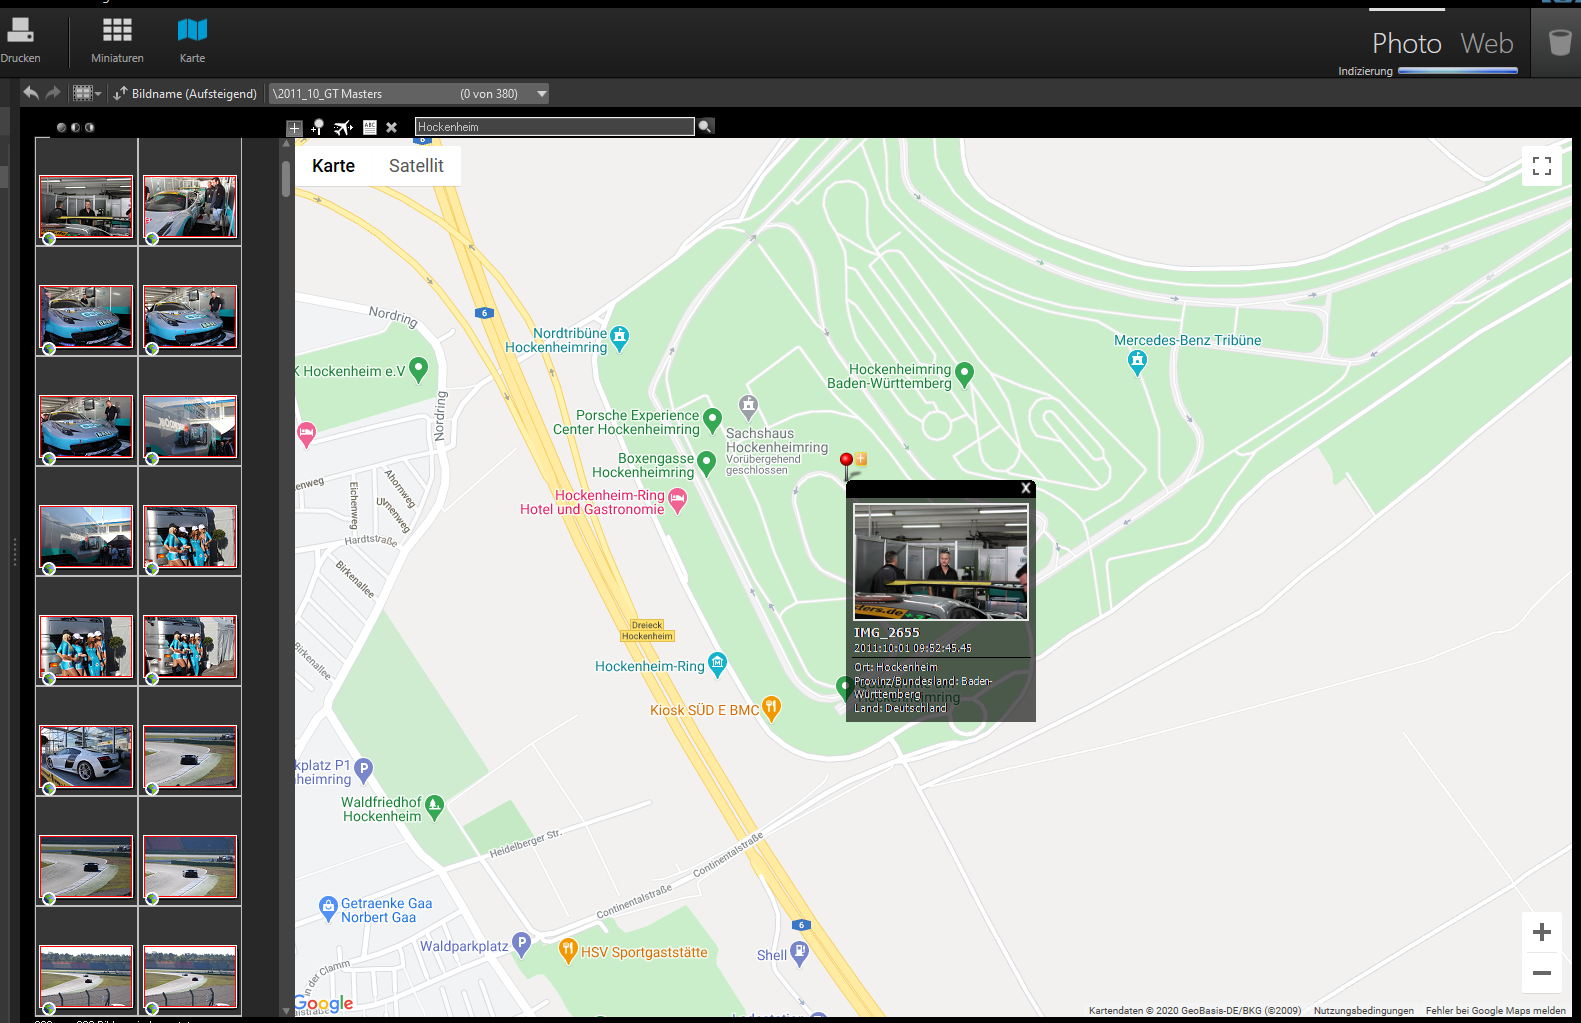
Task: Click the Kiosk SÜD E BMC label
Action: [705, 710]
